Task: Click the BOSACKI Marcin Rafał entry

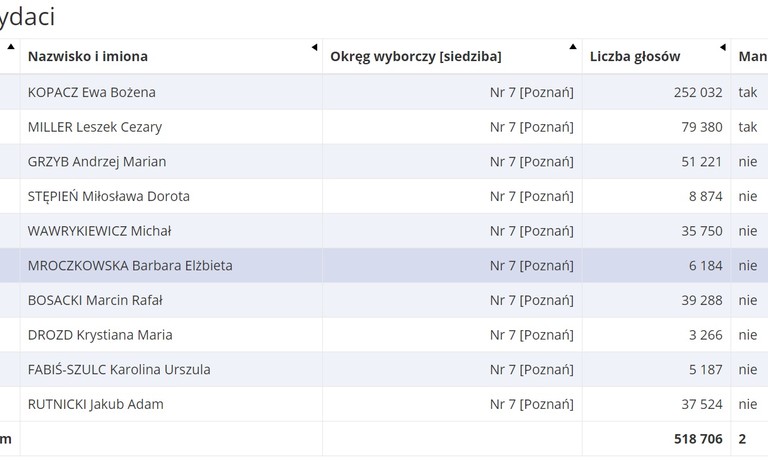Action: click(x=95, y=300)
